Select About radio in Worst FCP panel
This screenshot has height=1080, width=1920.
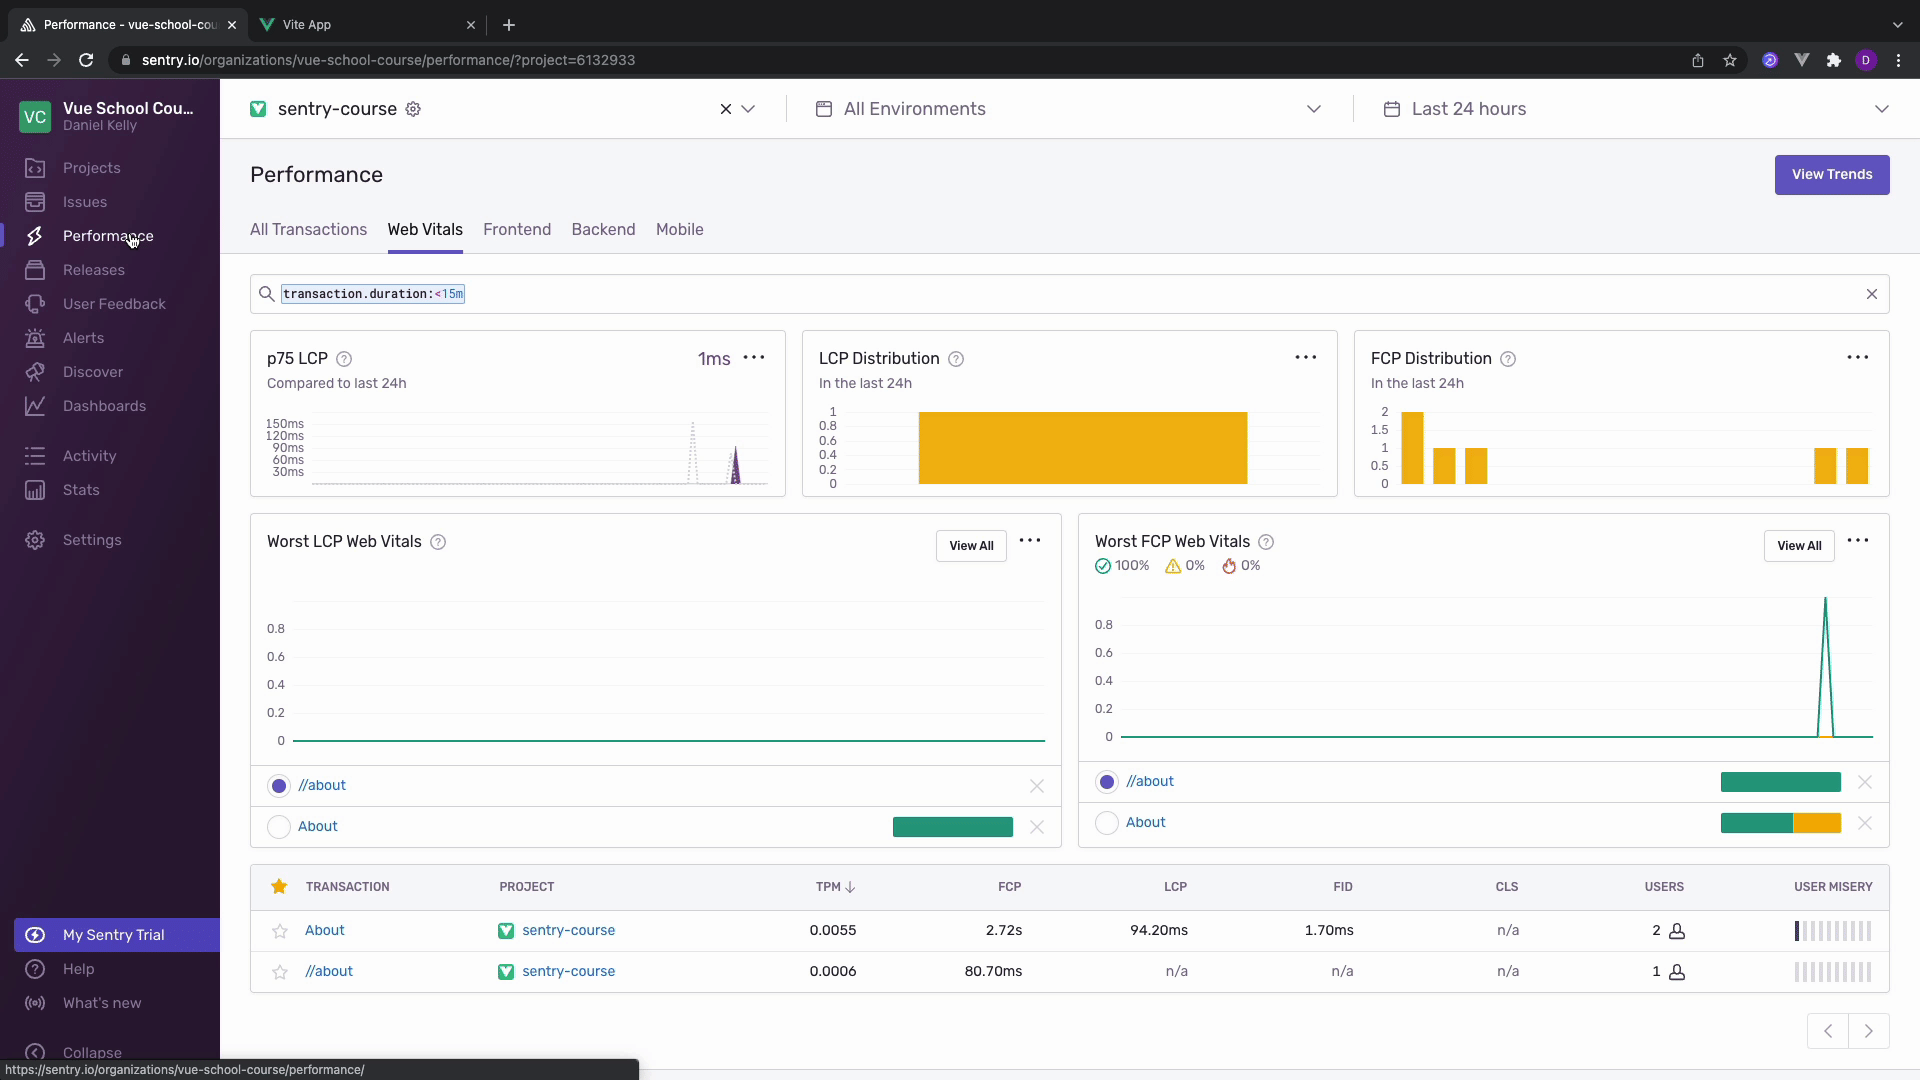(x=1107, y=823)
